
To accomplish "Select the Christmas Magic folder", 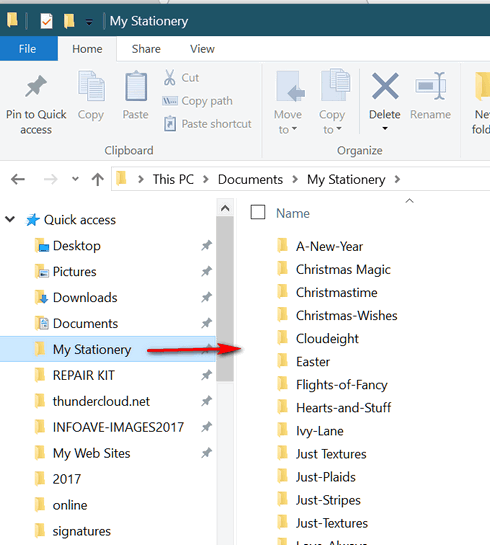I will pos(343,269).
